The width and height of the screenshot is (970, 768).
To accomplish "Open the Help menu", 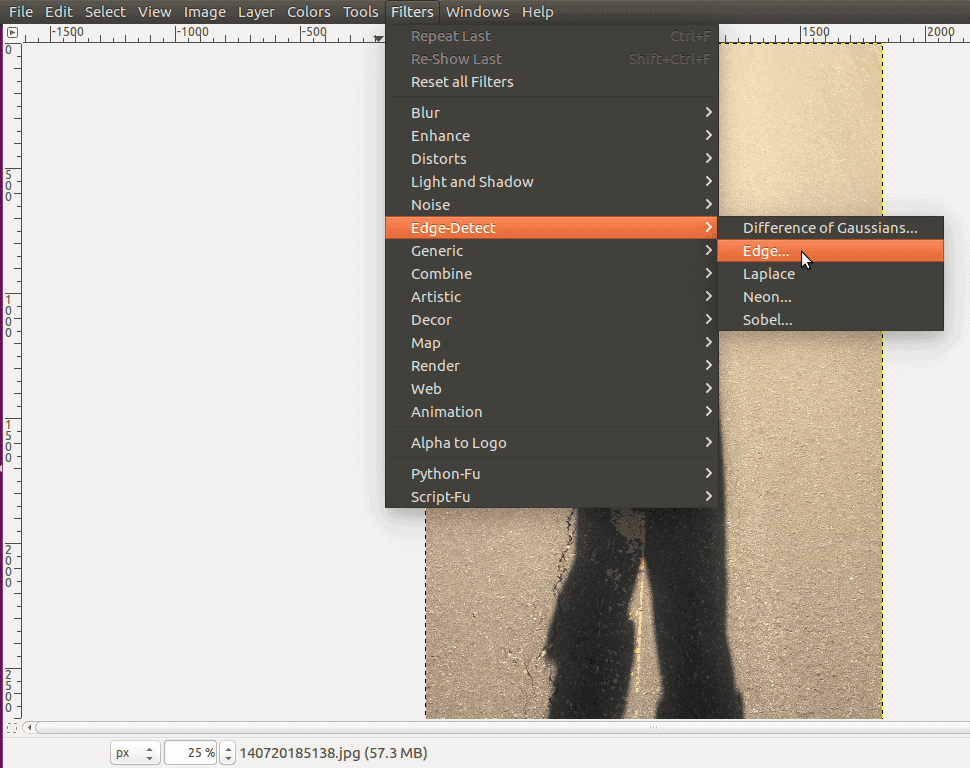I will (538, 12).
